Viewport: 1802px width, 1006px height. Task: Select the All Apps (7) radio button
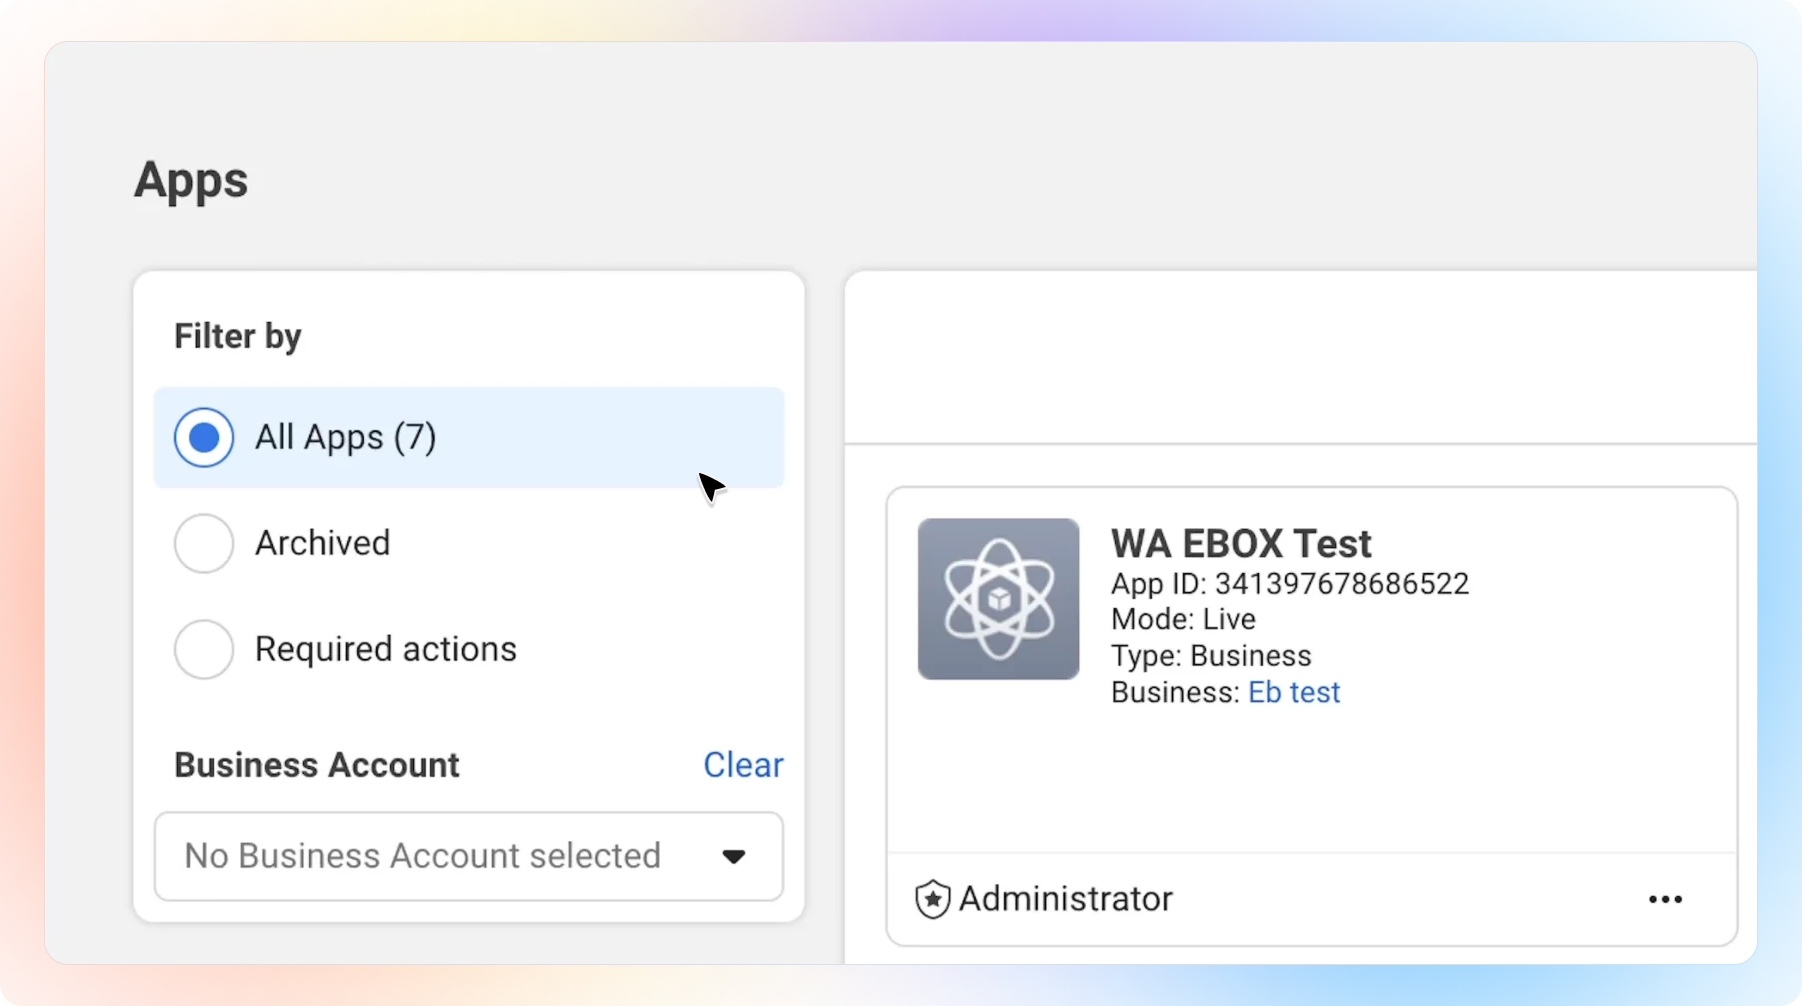pyautogui.click(x=204, y=437)
